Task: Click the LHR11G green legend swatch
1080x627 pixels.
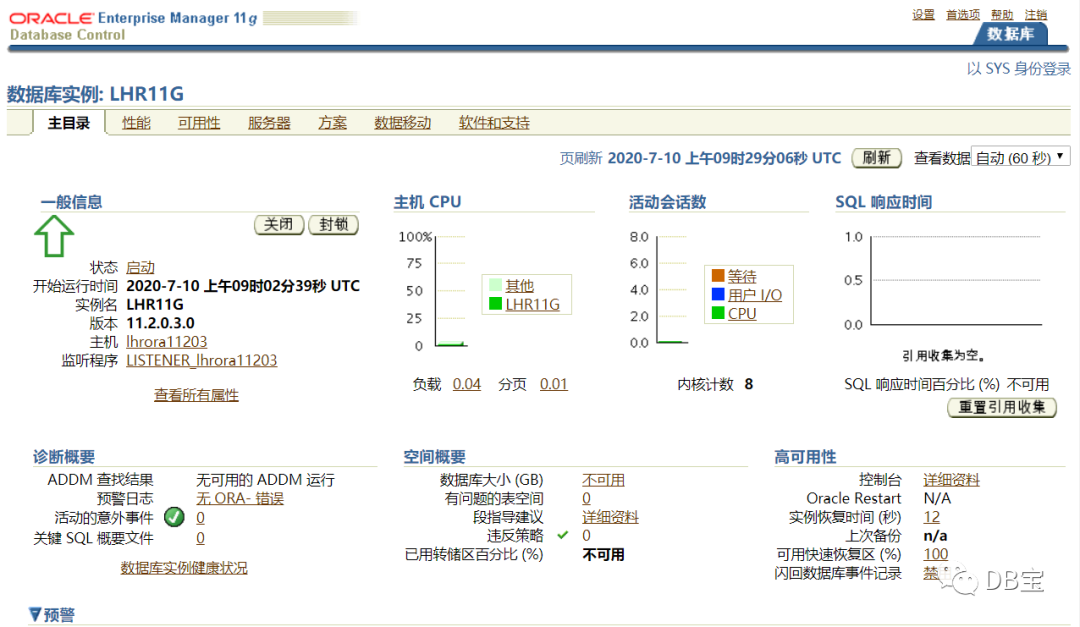Action: (x=495, y=303)
